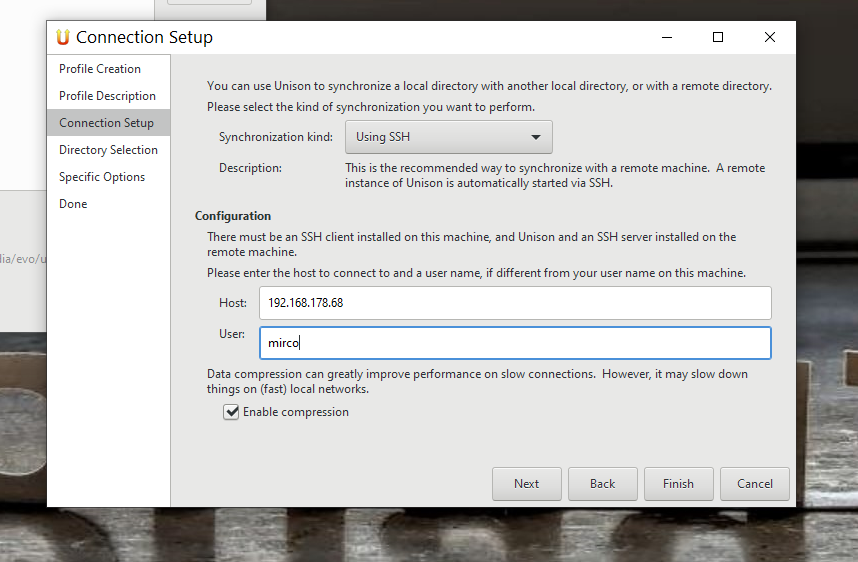
Task: Select the highlighted Connection Setup step
Action: (106, 123)
